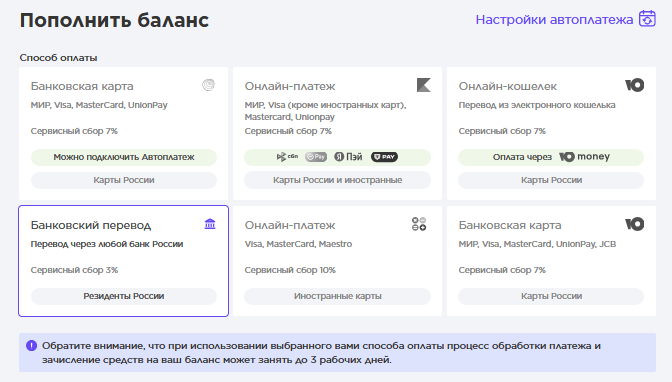This screenshot has height=382, width=672.
Task: Click the YooMoney money logo in the green badge
Action: point(584,157)
